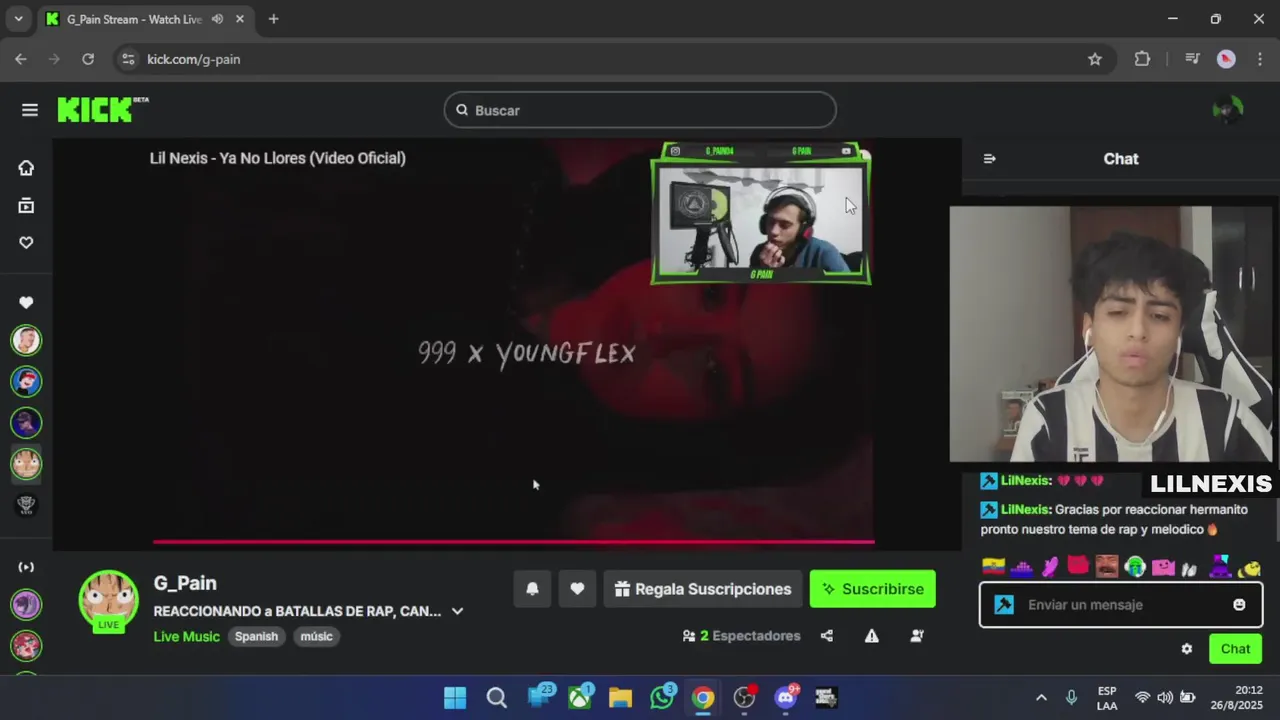Toggle stream notifications bell
Image resolution: width=1280 pixels, height=720 pixels.
[532, 589]
